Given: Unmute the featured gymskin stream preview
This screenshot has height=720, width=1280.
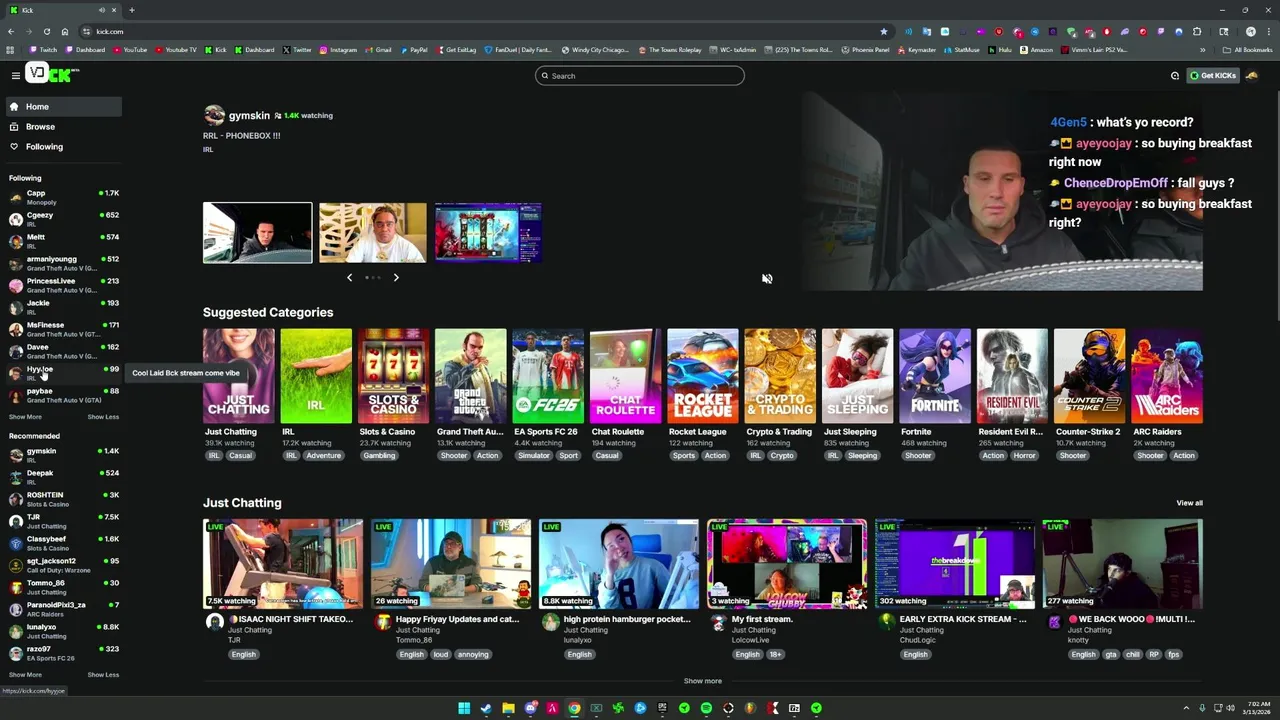Looking at the screenshot, I should pyautogui.click(x=767, y=279).
